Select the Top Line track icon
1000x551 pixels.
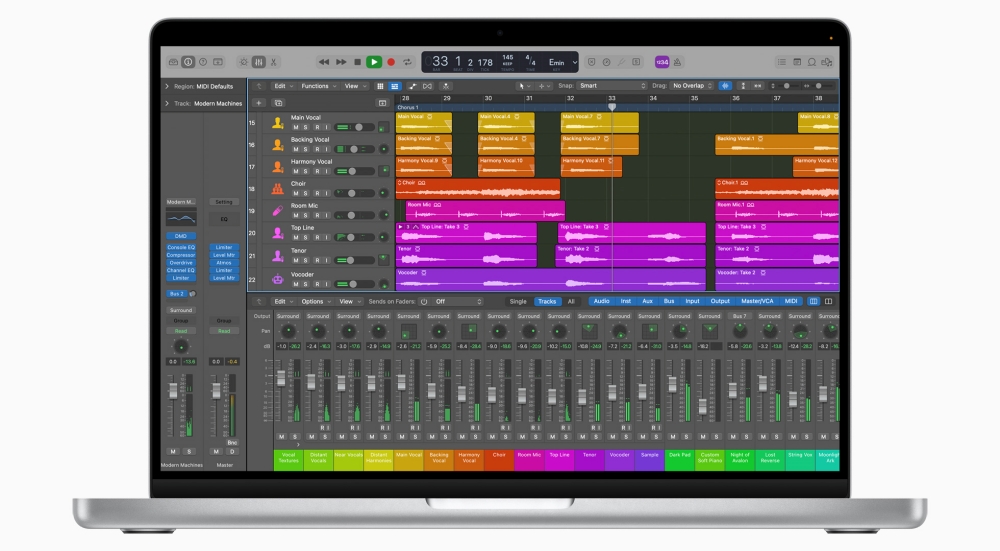coord(277,233)
